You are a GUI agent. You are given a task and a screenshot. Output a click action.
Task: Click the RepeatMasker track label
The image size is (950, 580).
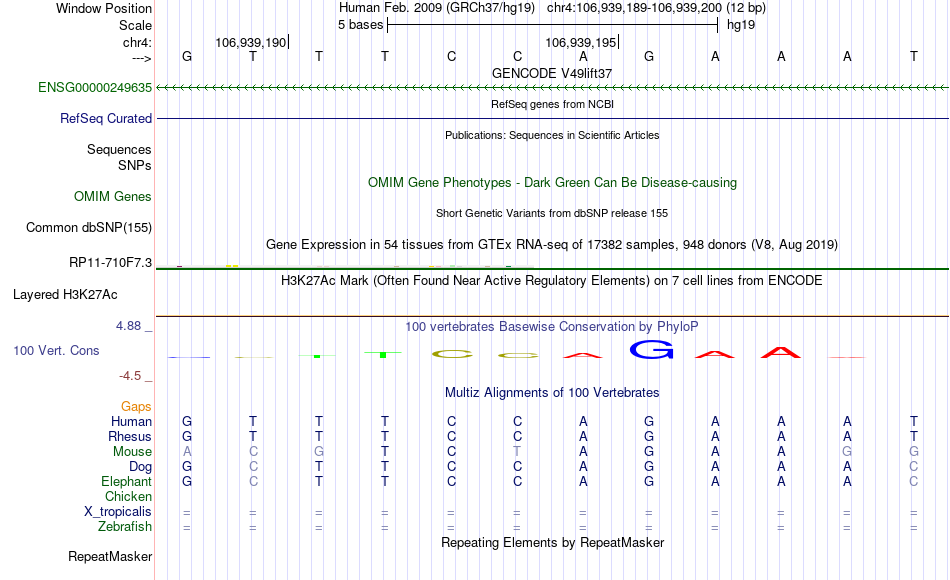pos(110,556)
